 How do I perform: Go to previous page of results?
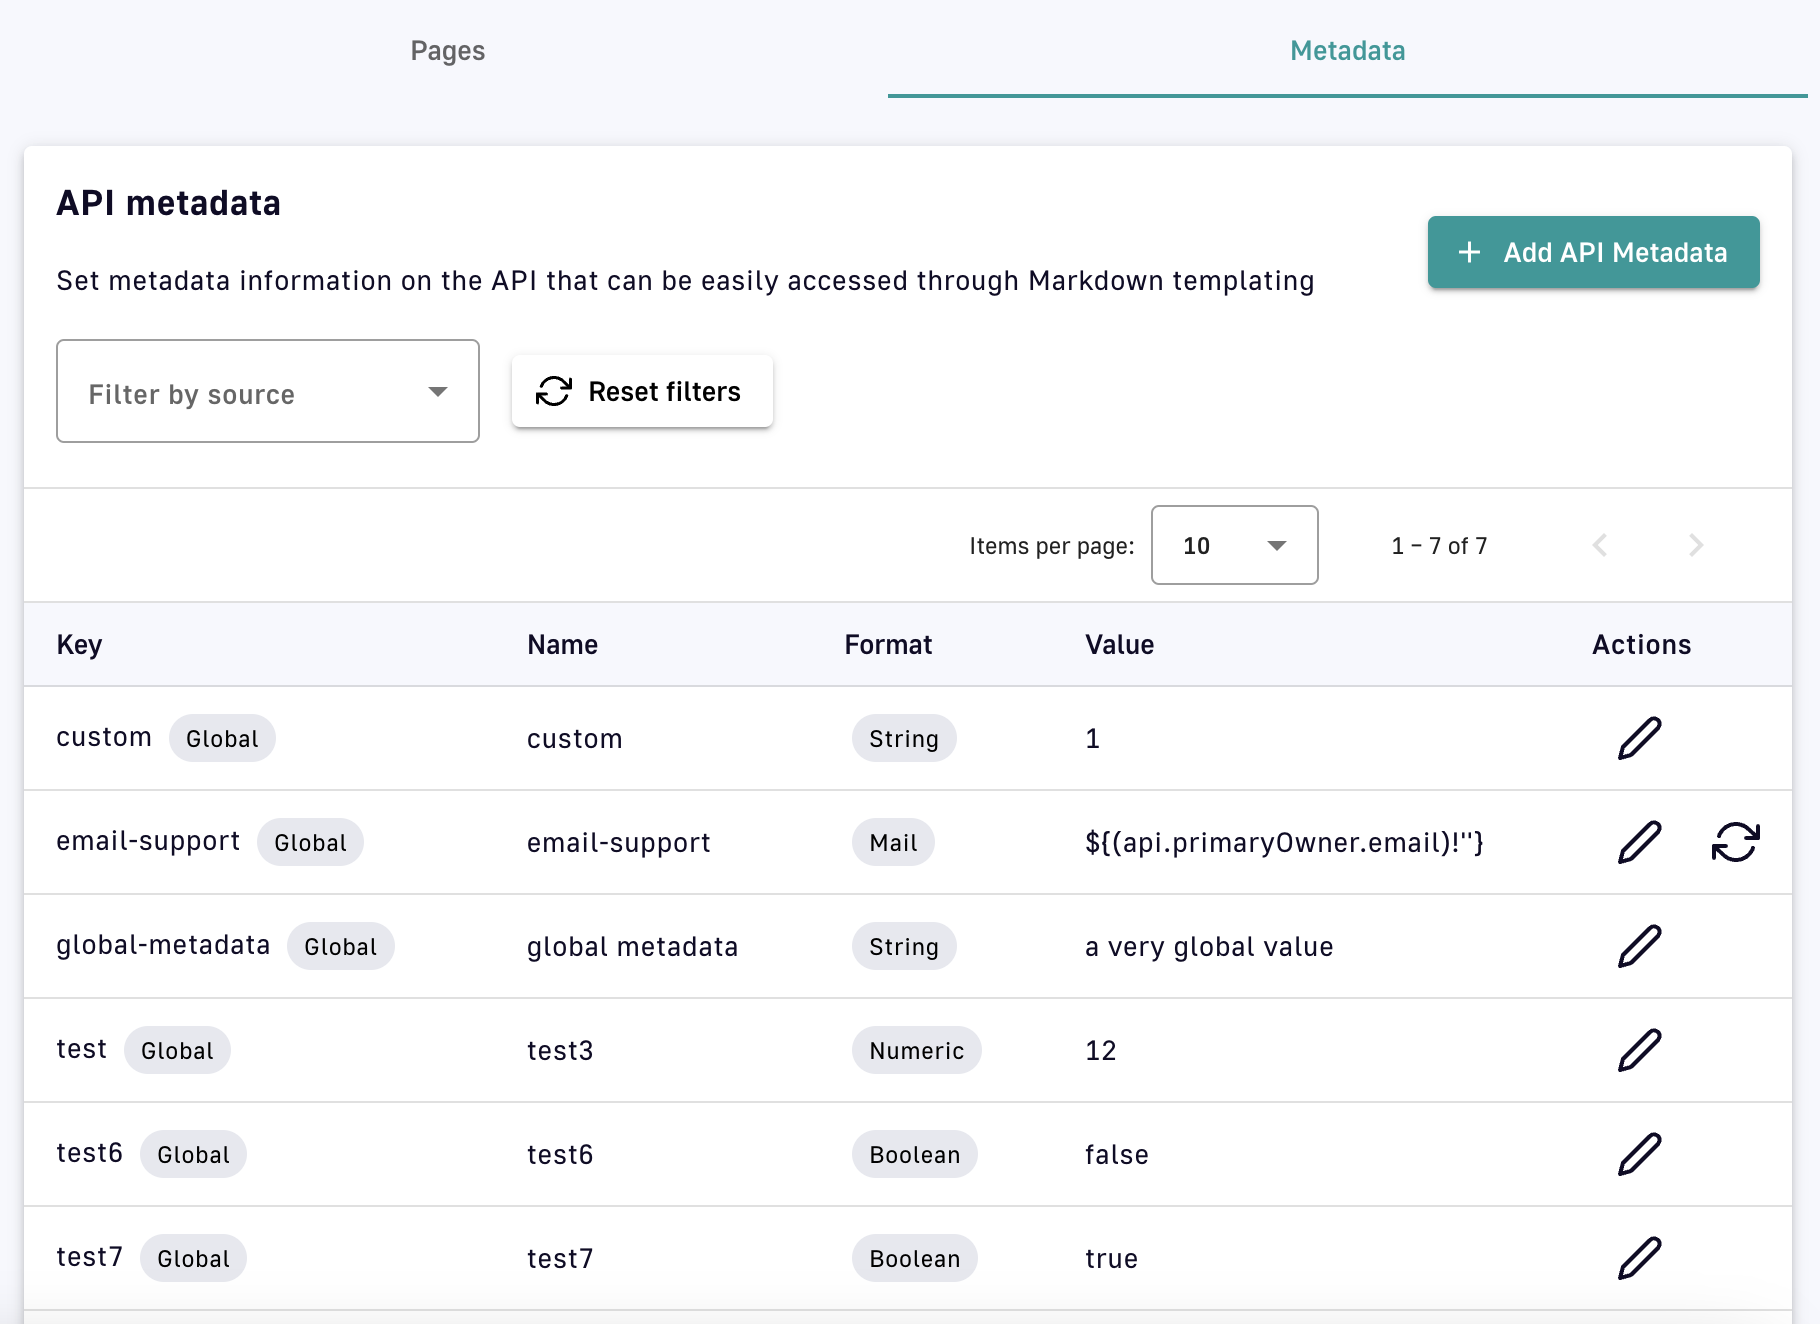pos(1600,546)
